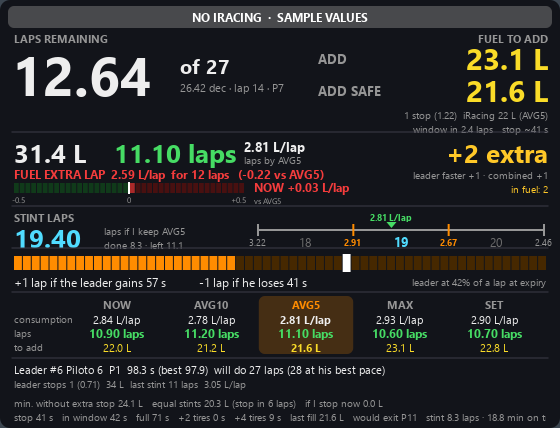Click the orange 2.67 tick on scale
Image resolution: width=560 pixels, height=428 pixels.
click(448, 230)
